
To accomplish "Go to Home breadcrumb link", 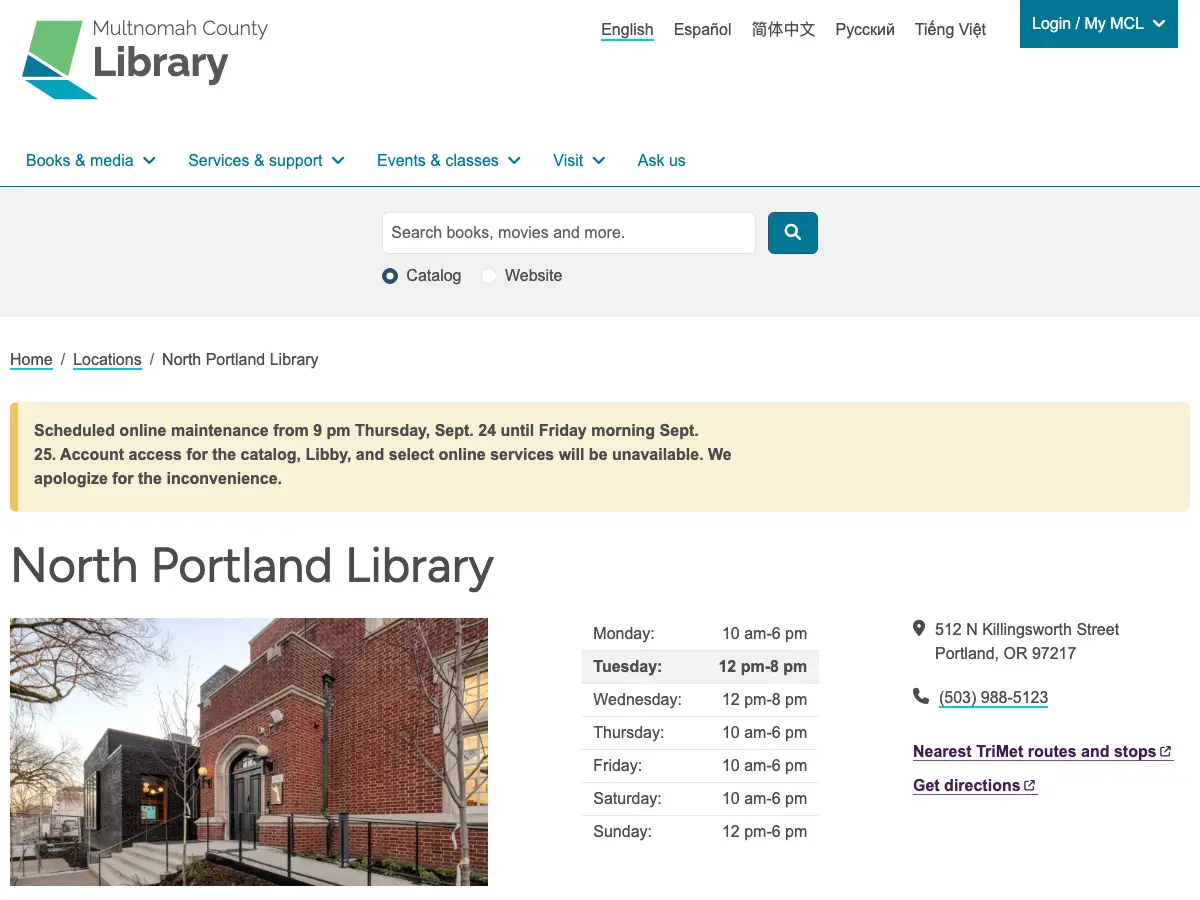I will (31, 359).
